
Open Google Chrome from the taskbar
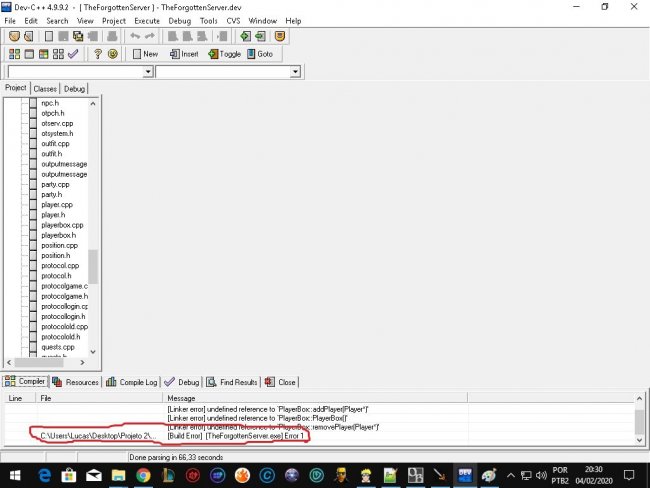(143, 475)
